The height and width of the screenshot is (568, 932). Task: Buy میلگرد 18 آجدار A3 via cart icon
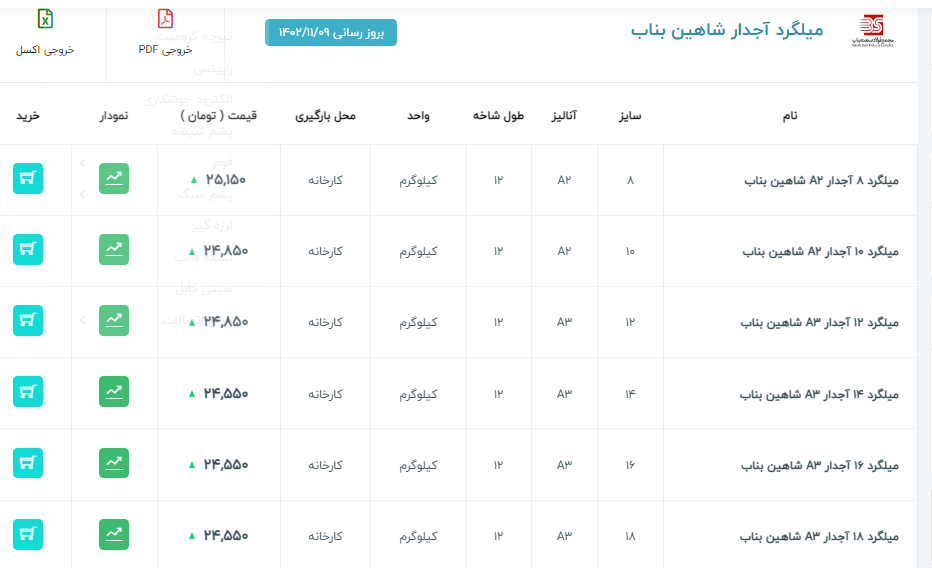(x=28, y=534)
